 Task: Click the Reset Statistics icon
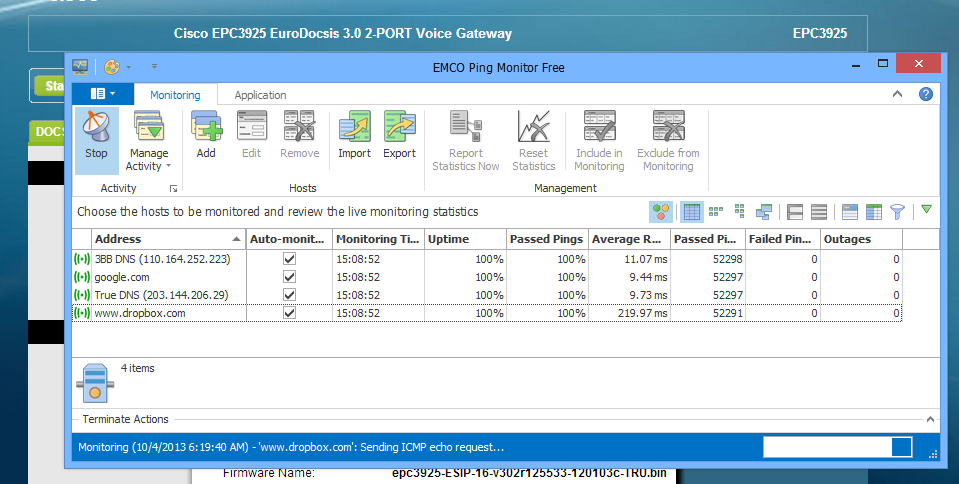(x=533, y=127)
